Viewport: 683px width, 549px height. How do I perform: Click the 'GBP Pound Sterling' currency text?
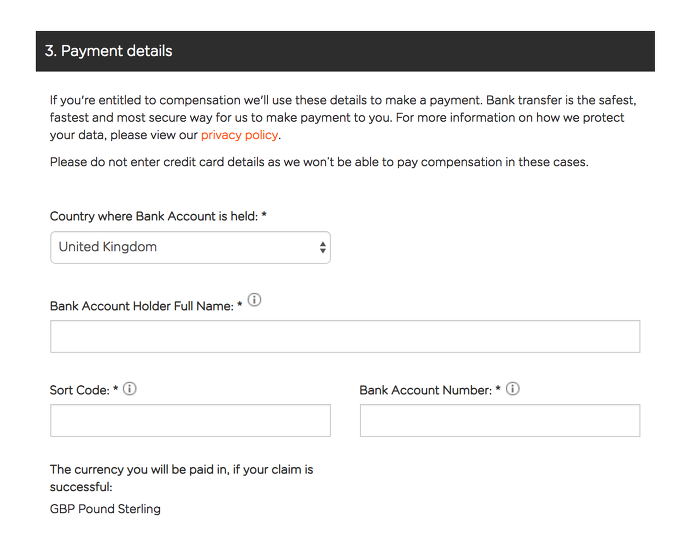[105, 509]
